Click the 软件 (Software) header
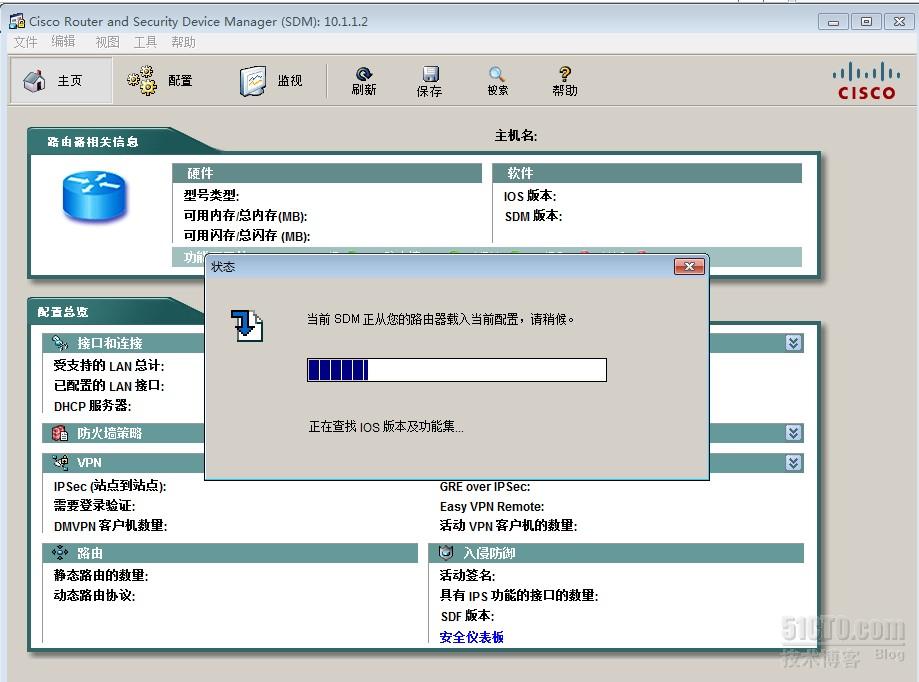Viewport: 919px width, 682px height. [x=647, y=173]
